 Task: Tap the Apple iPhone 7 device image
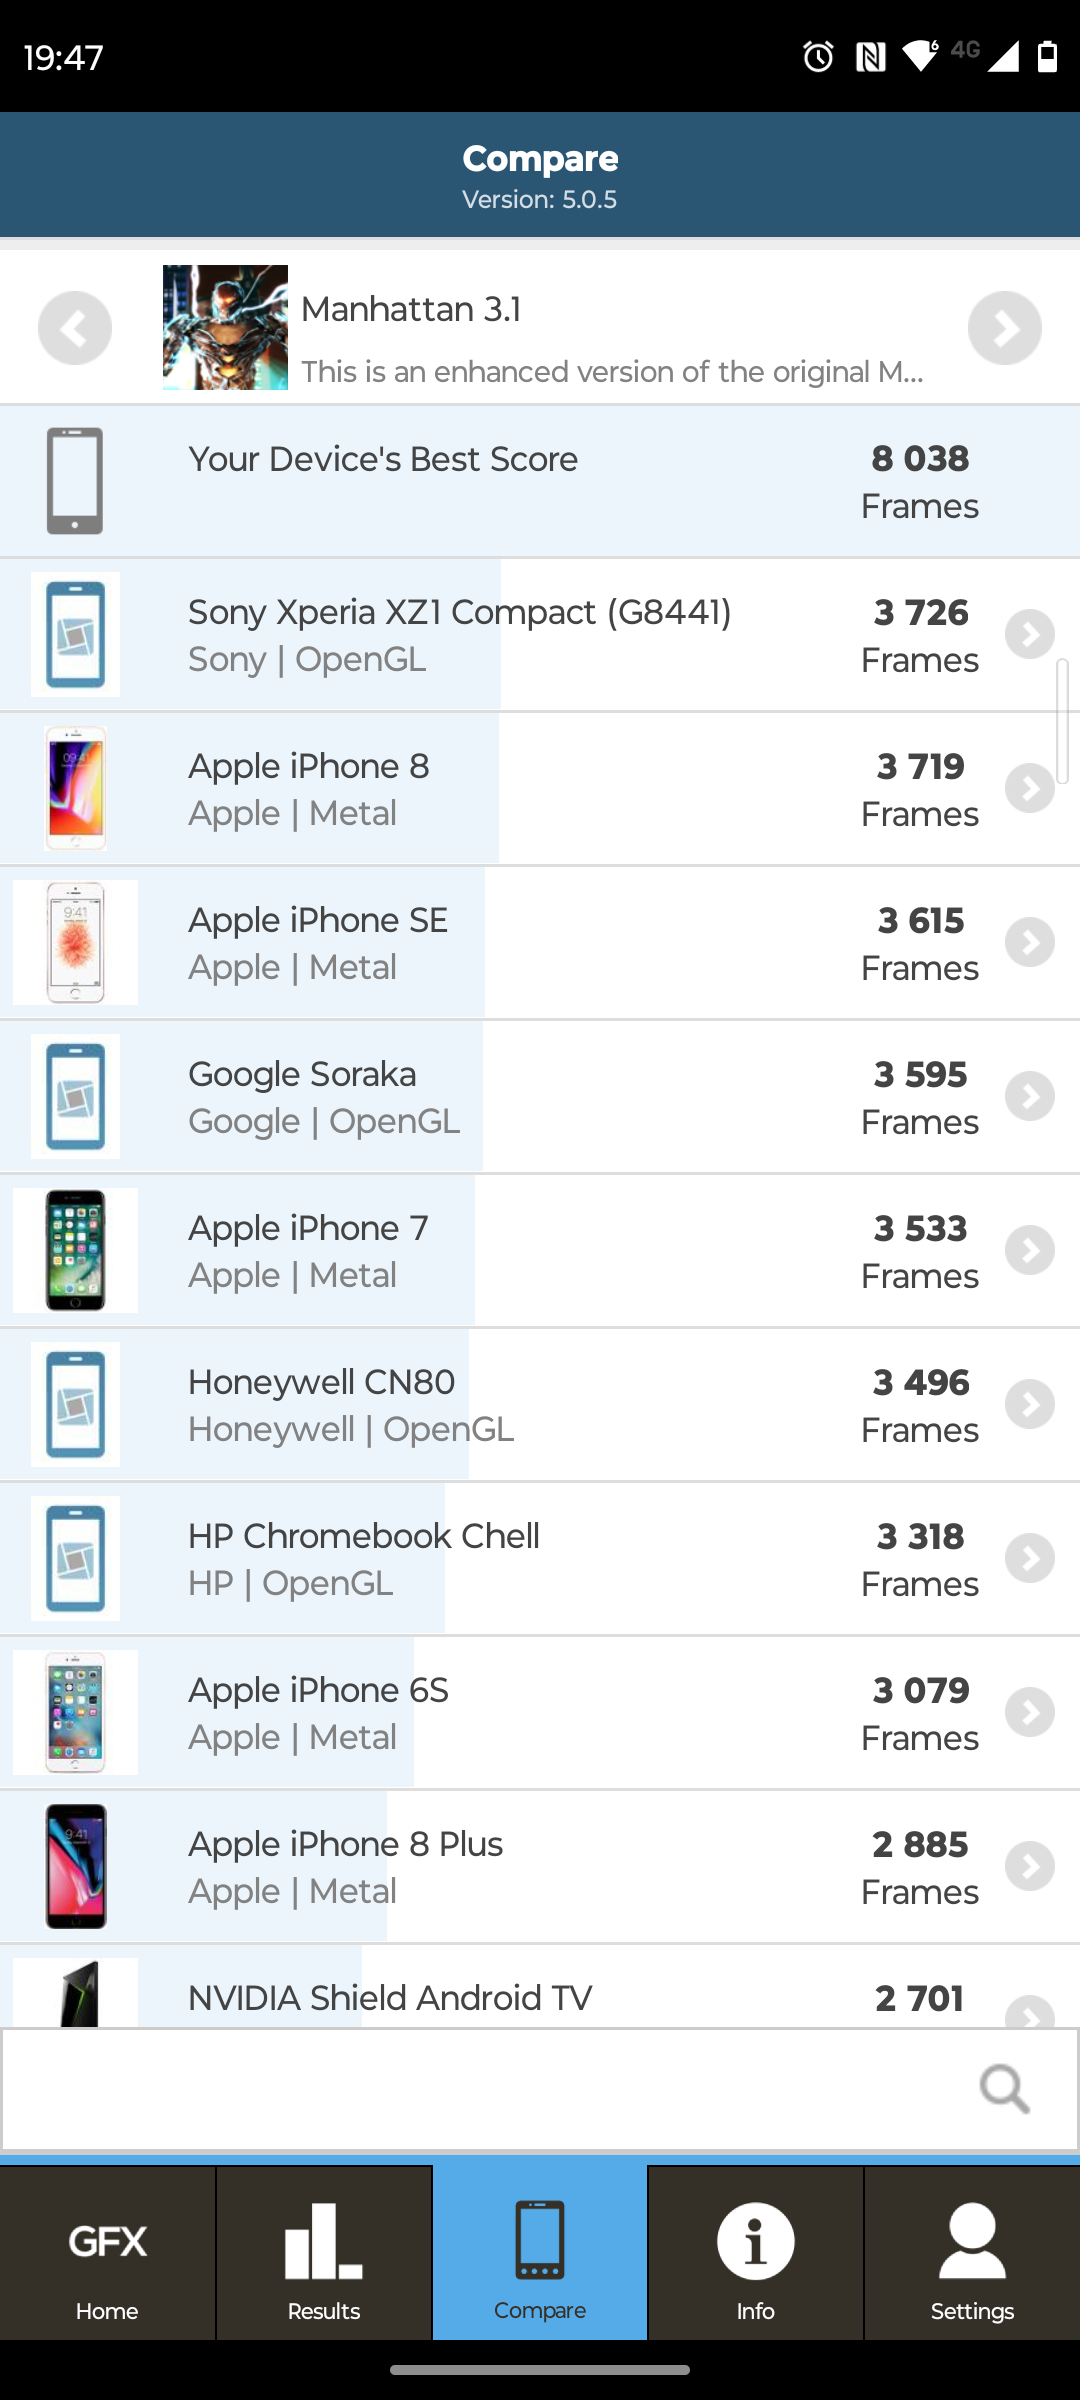[x=76, y=1250]
